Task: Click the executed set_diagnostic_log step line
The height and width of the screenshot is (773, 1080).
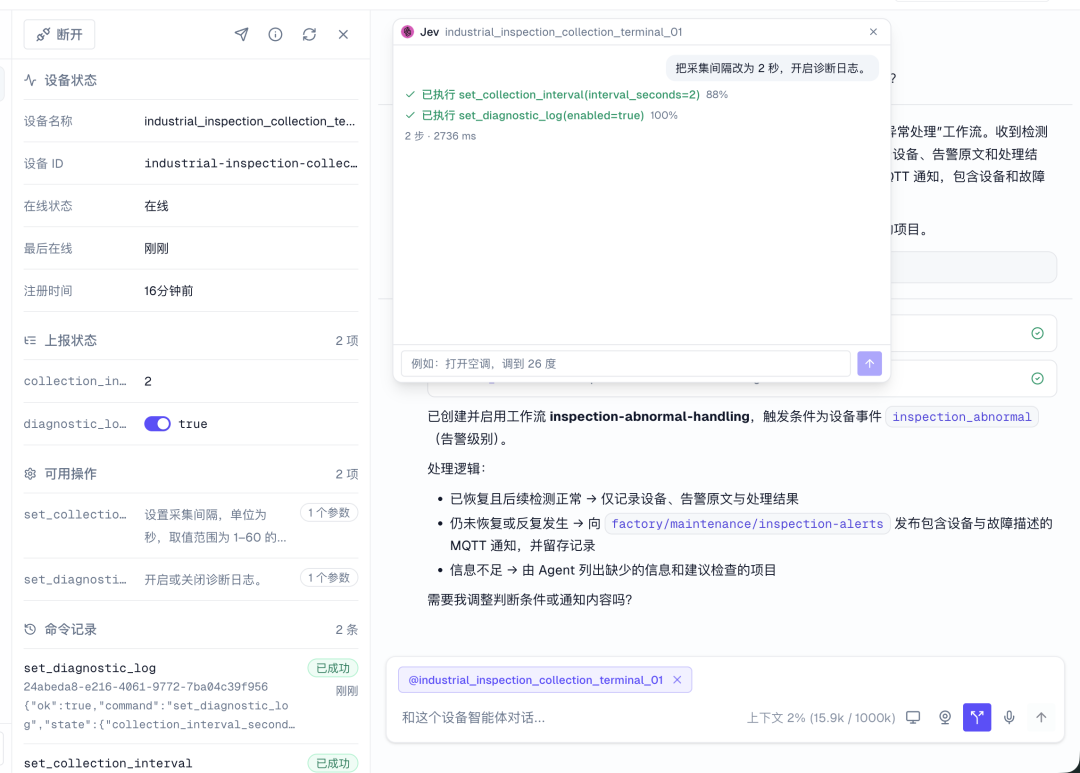Action: tap(541, 115)
